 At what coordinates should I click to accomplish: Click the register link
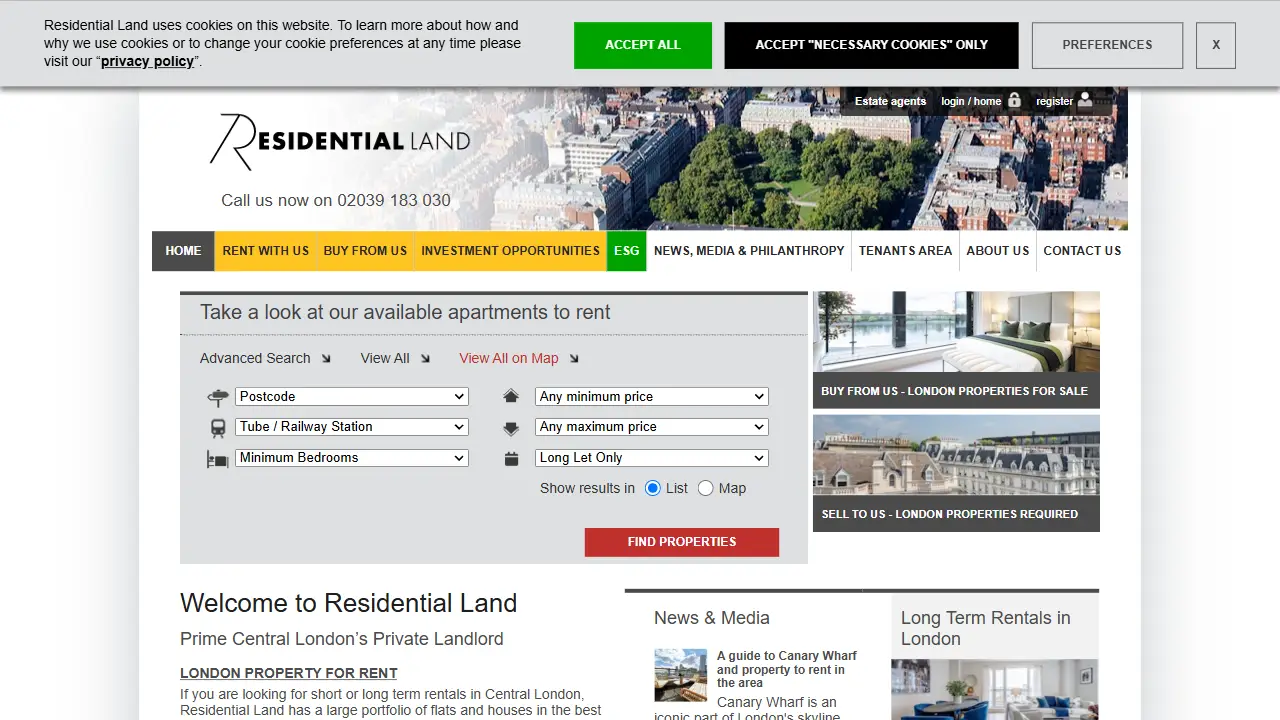tap(1054, 101)
